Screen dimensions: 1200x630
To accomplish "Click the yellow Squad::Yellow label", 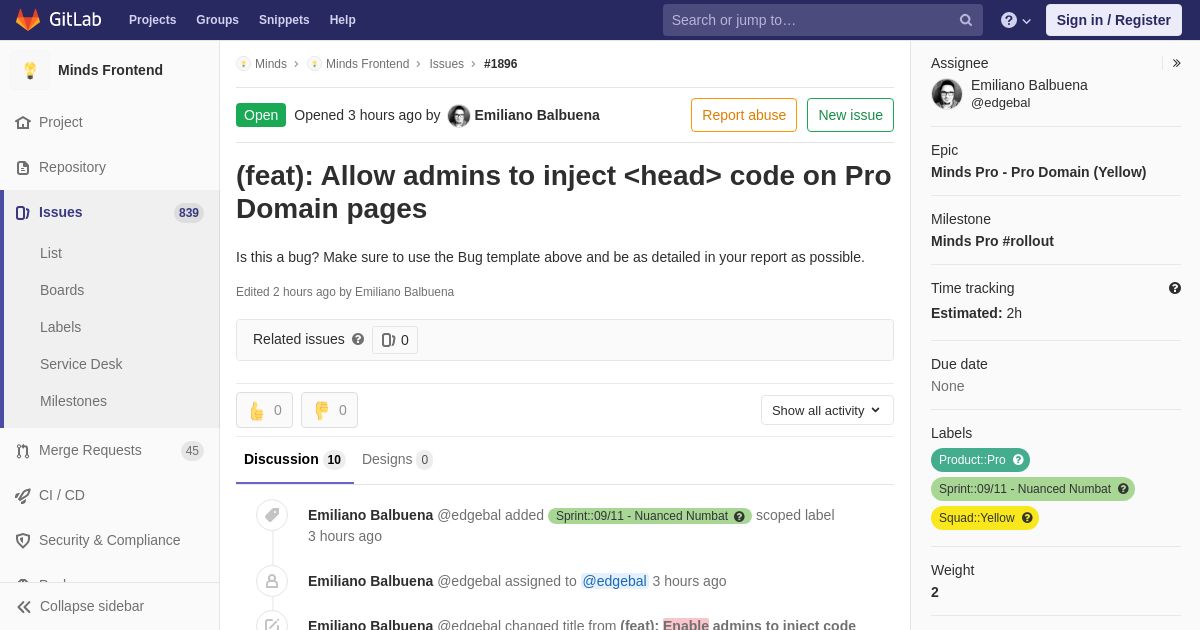I will [x=985, y=518].
